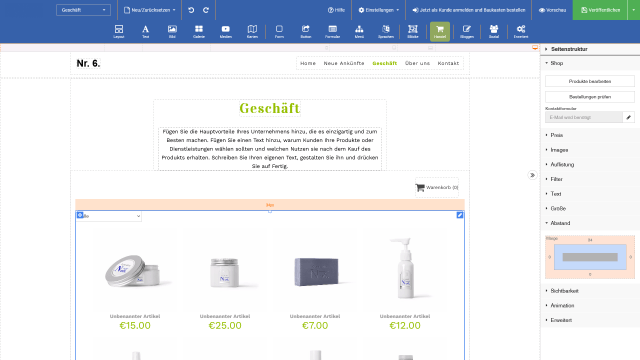Select Geschäft in site navigation

point(384,63)
